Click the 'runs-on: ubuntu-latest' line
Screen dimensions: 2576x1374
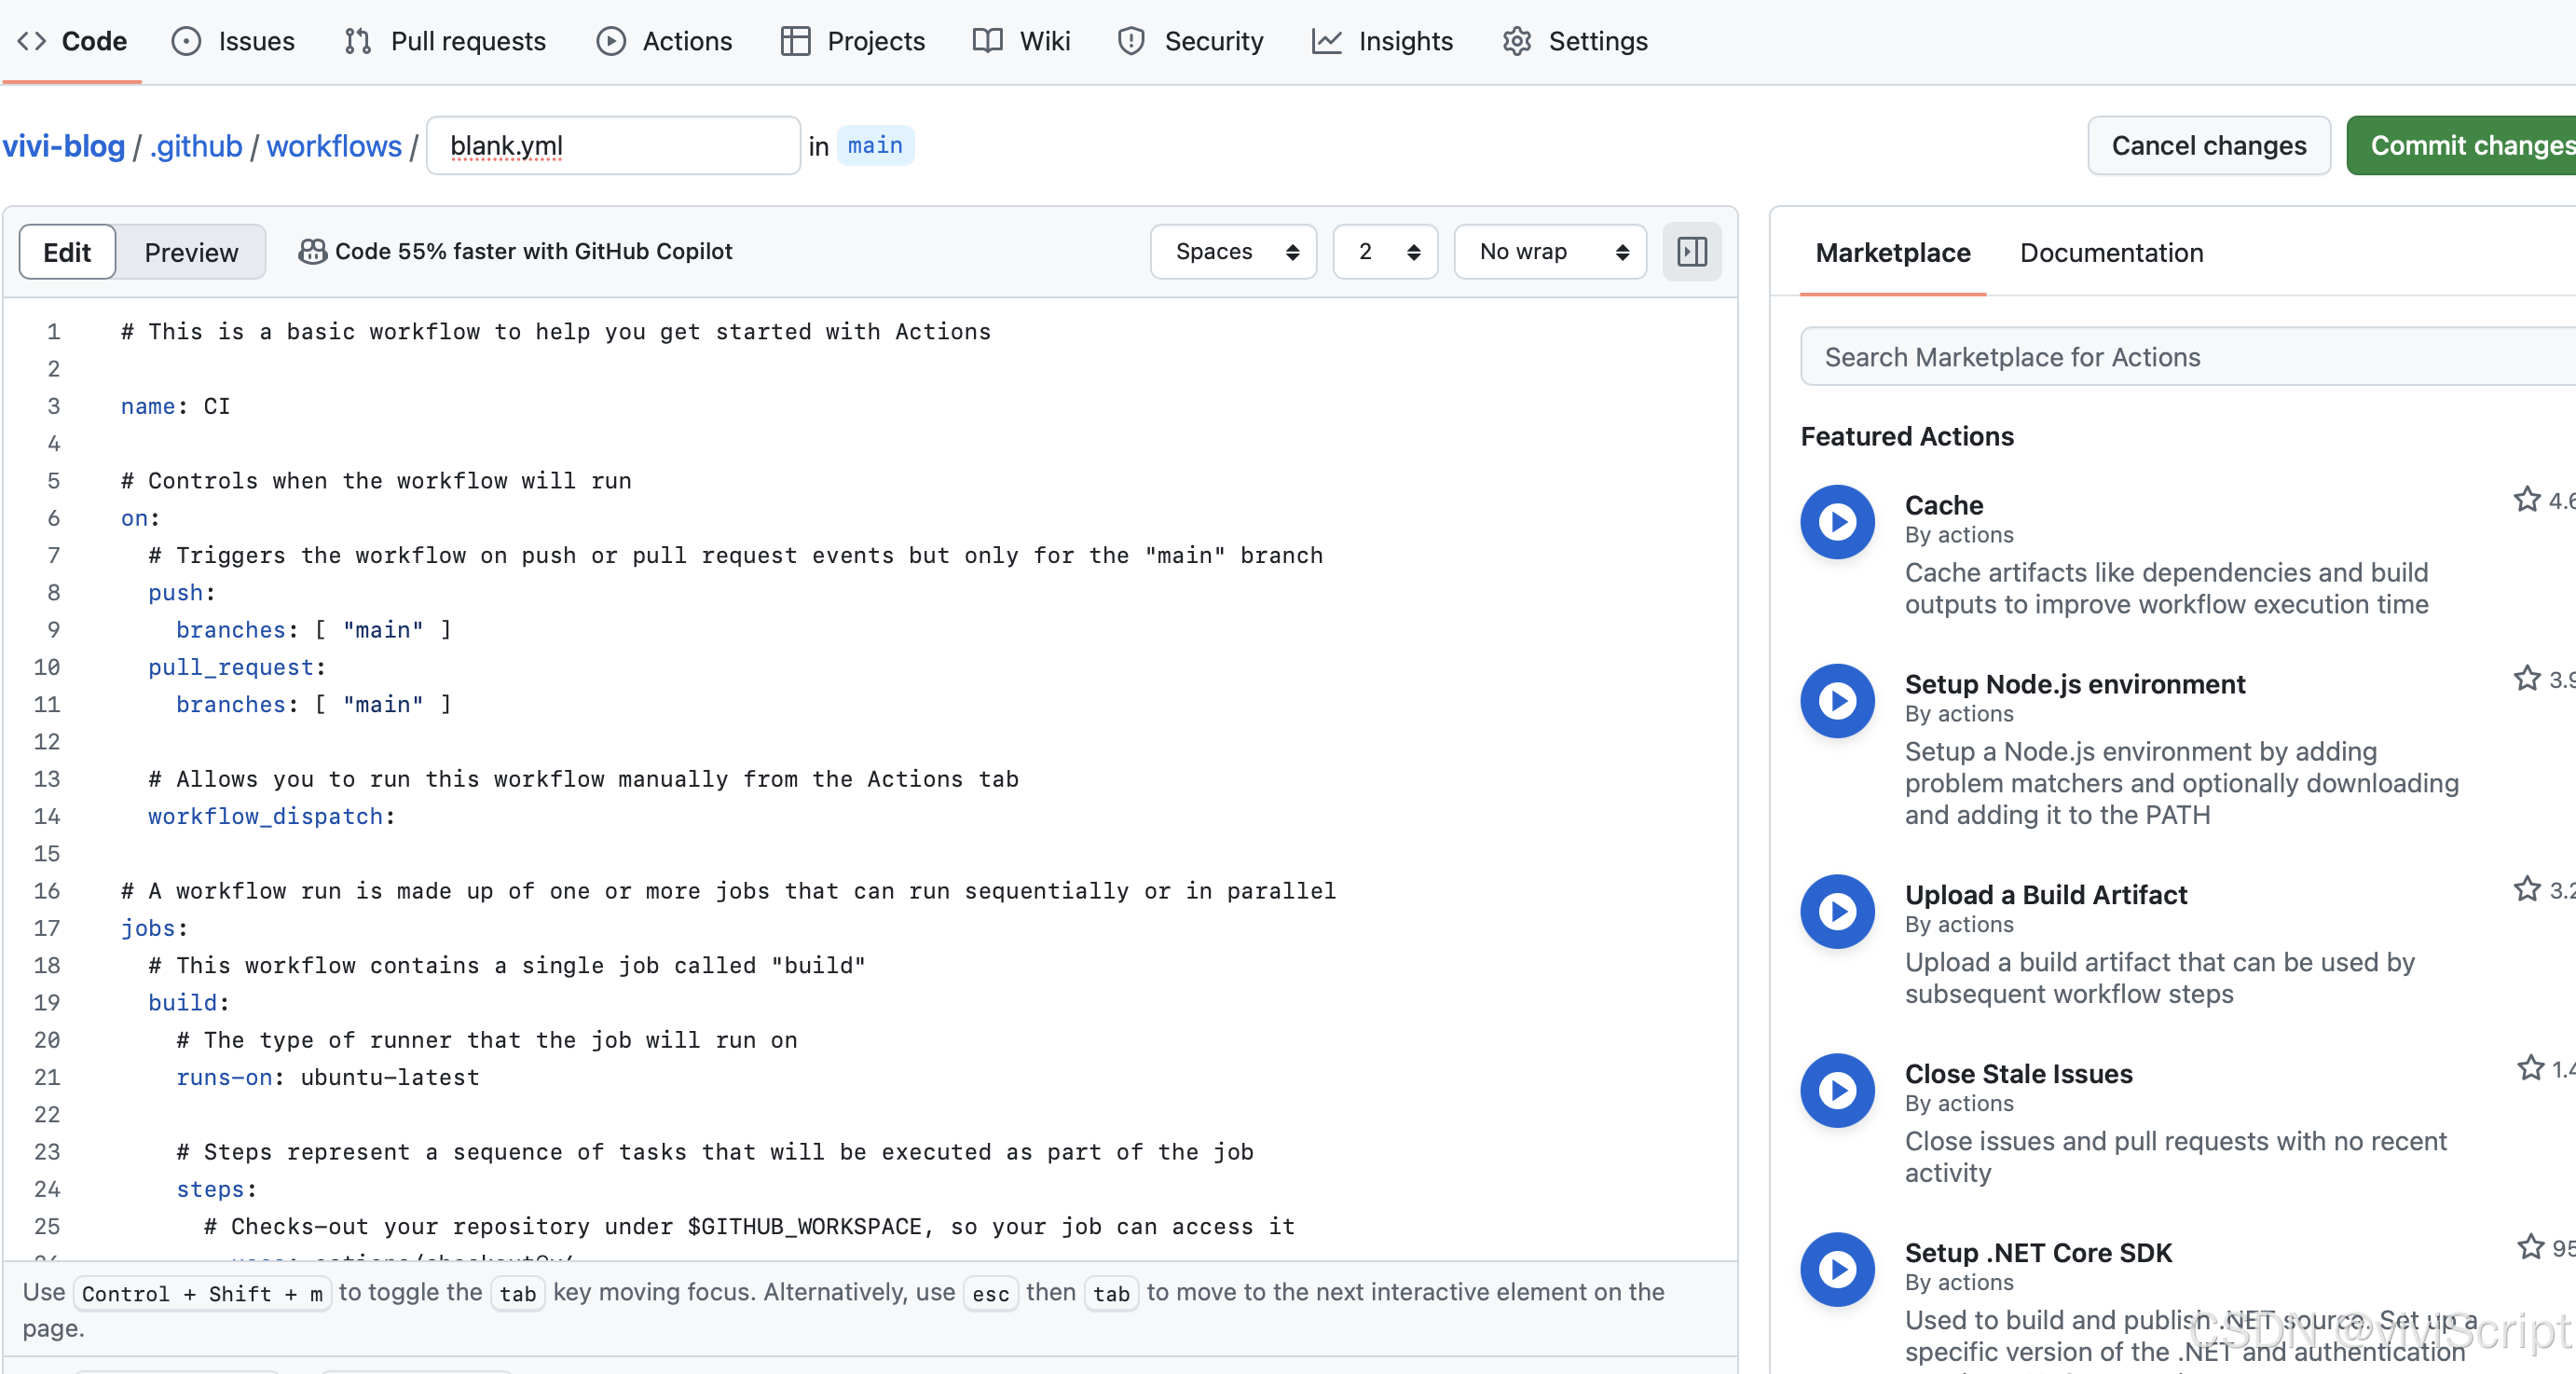tap(328, 1077)
